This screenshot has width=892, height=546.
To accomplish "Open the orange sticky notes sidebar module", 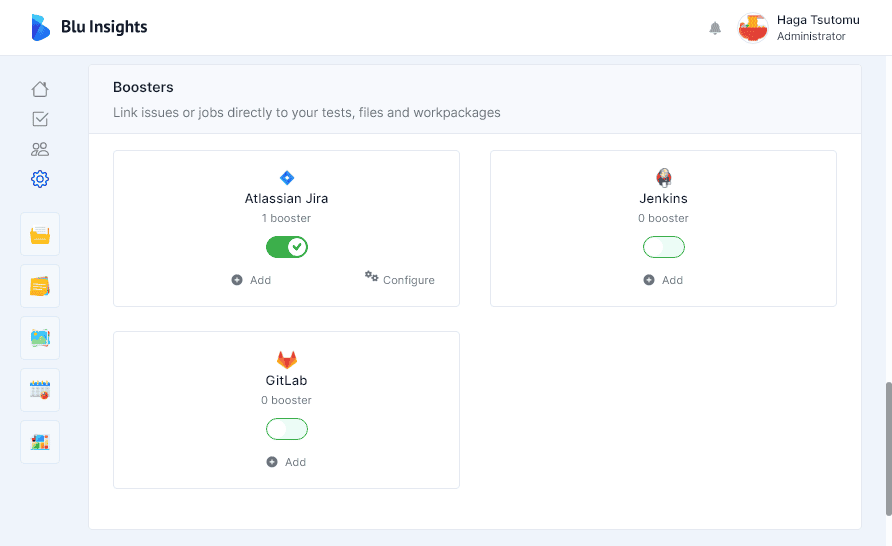I will (x=40, y=286).
